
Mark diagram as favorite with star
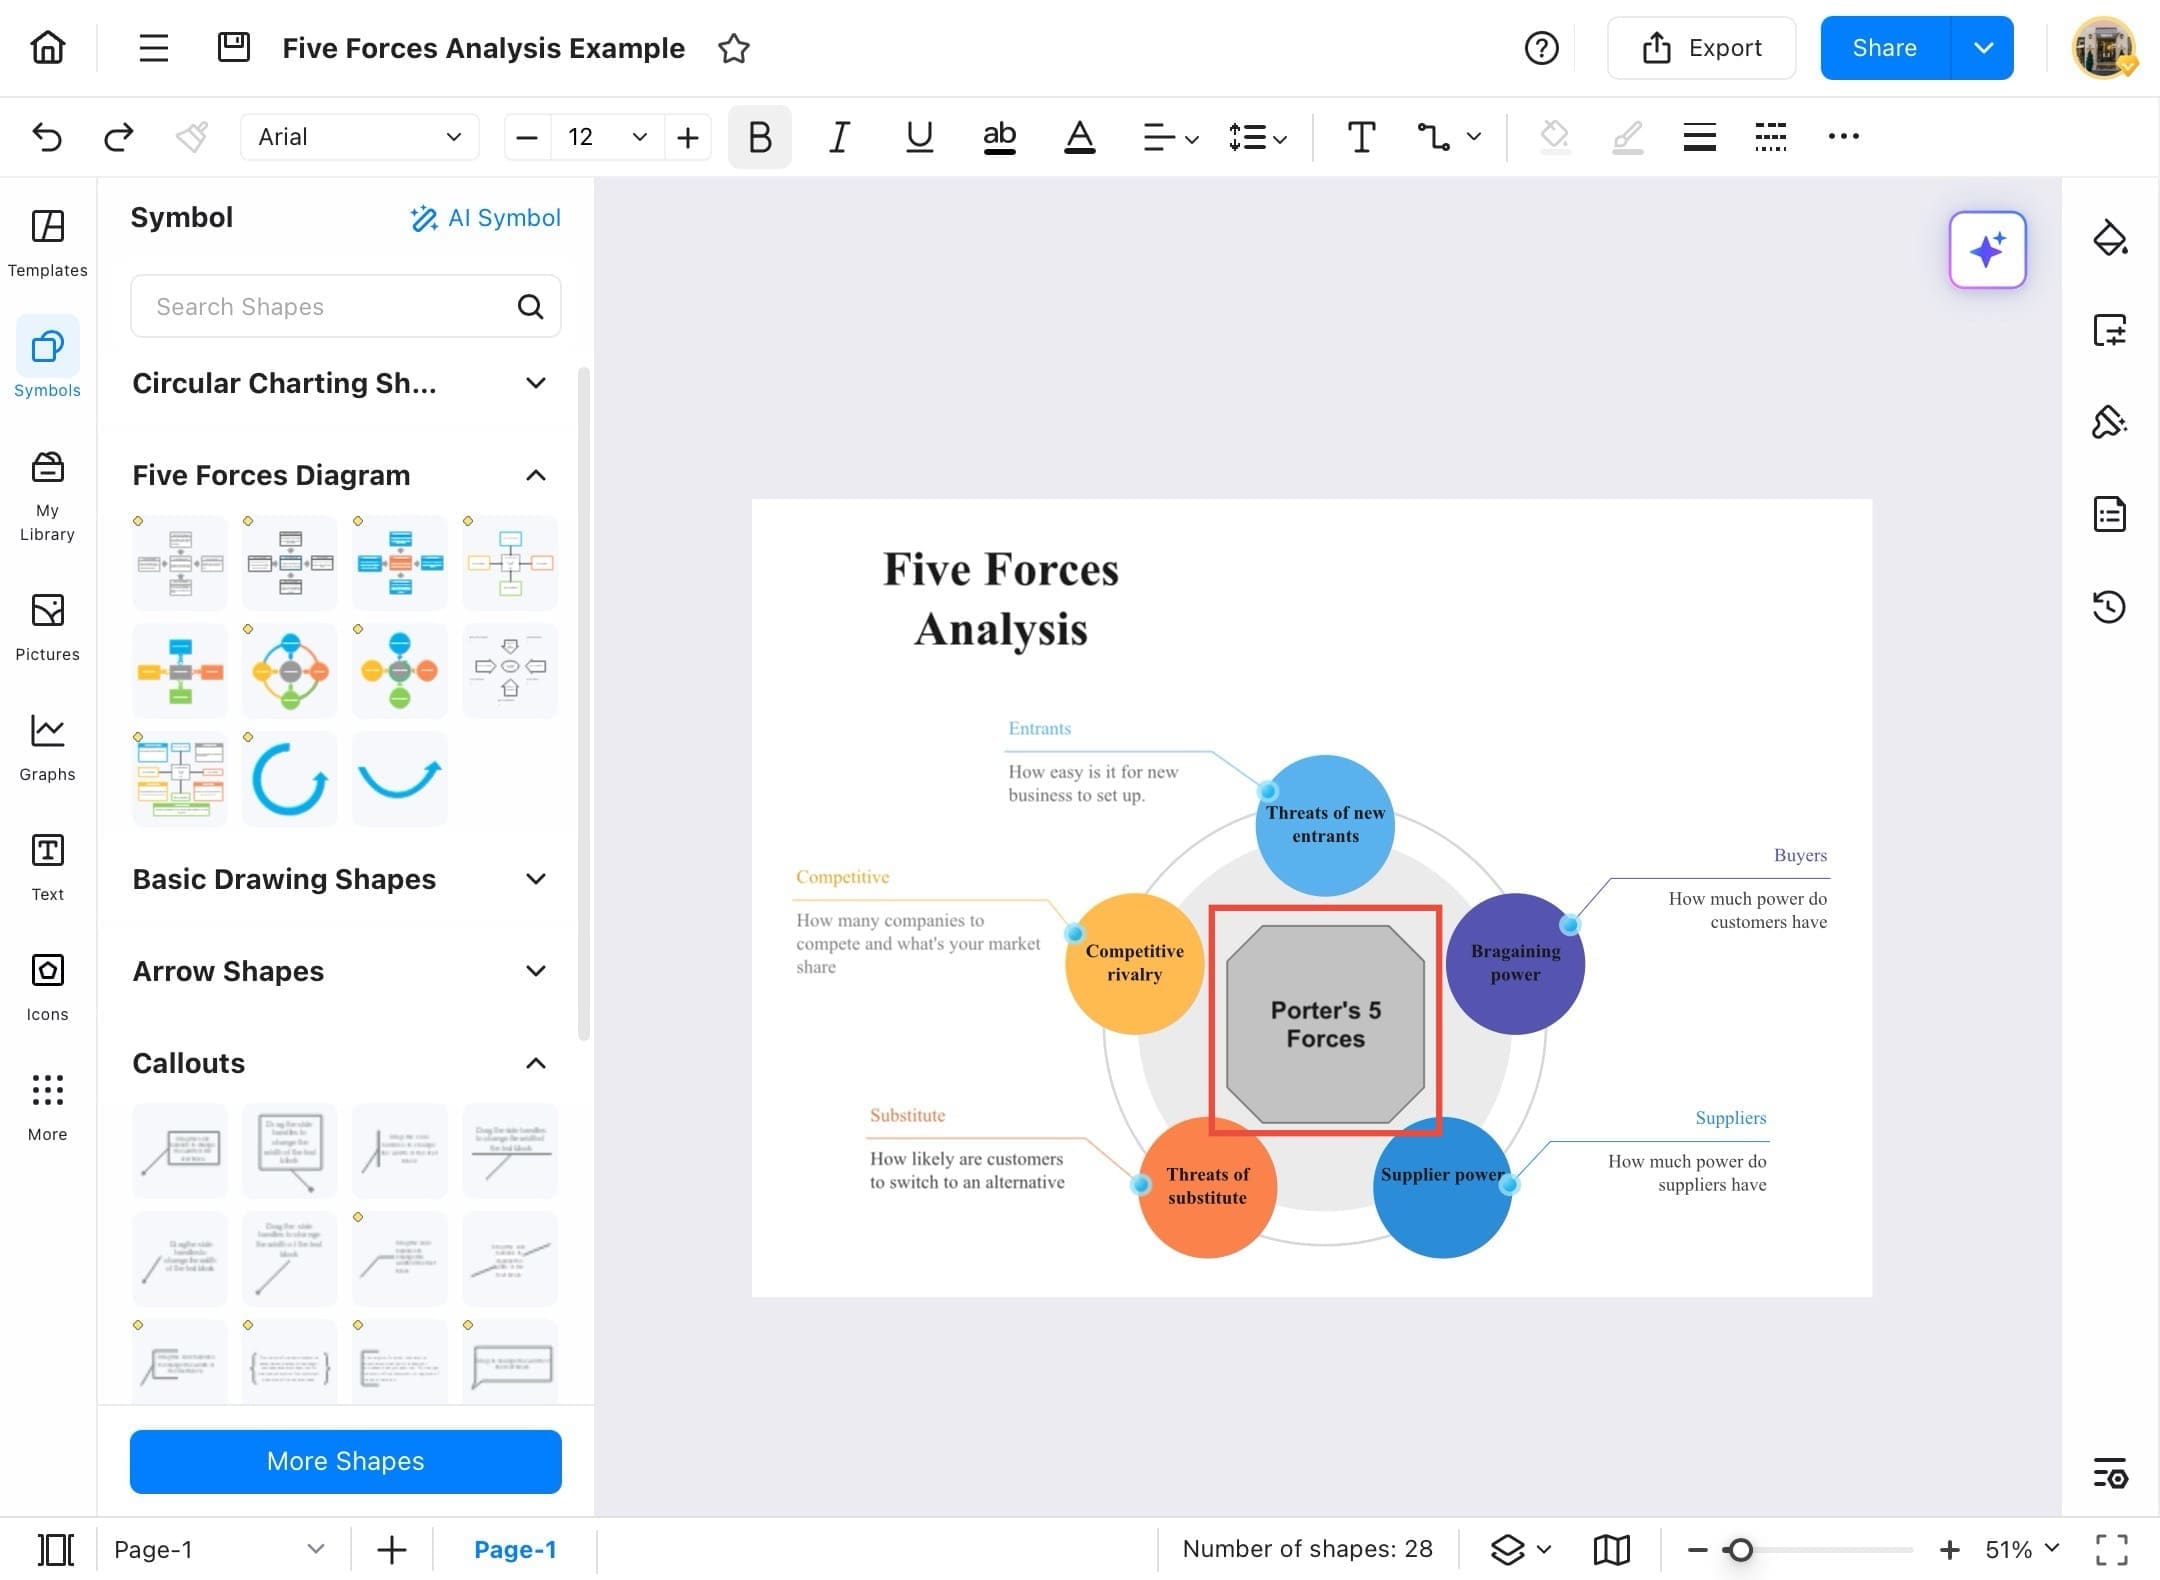pyautogui.click(x=734, y=48)
